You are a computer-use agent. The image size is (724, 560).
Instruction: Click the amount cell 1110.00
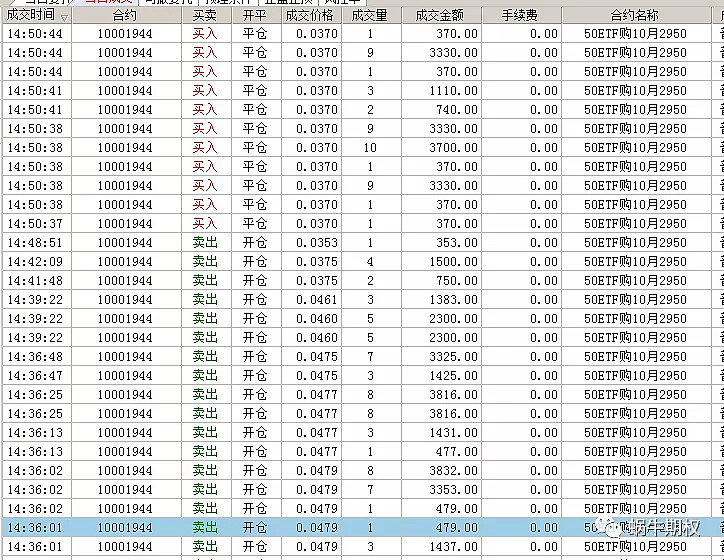coord(453,91)
